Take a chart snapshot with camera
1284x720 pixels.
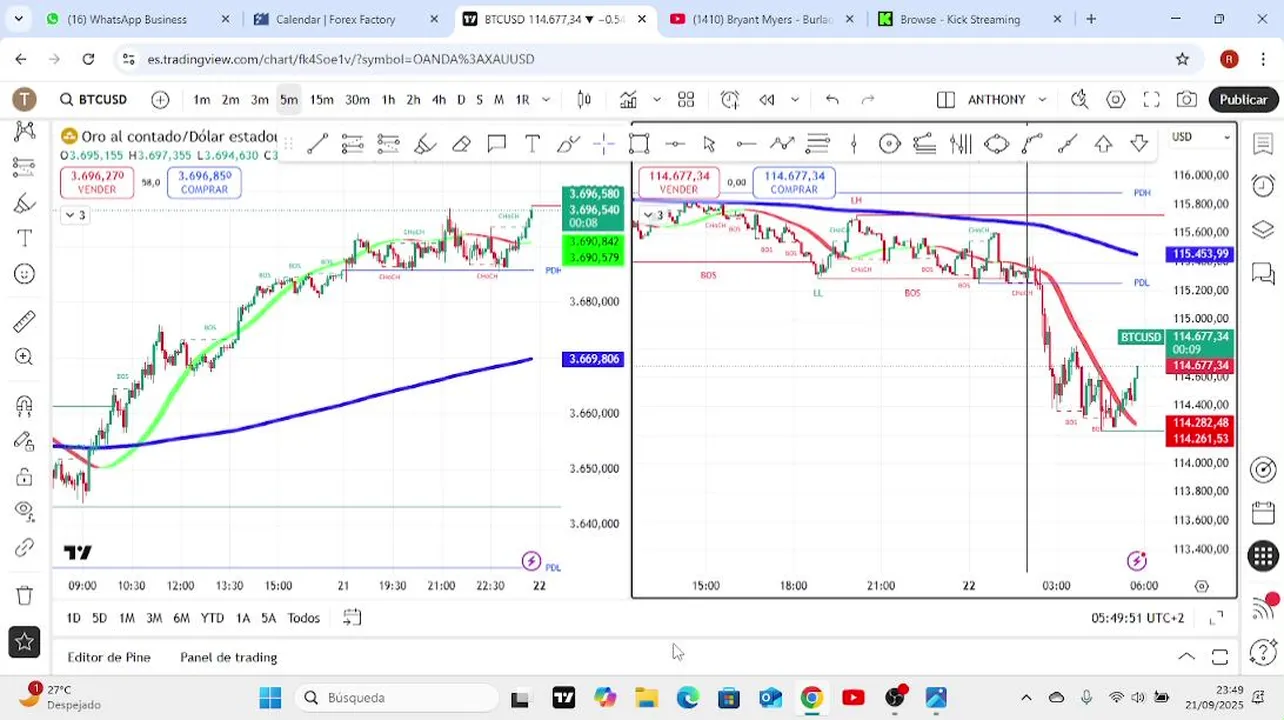click(x=1187, y=100)
